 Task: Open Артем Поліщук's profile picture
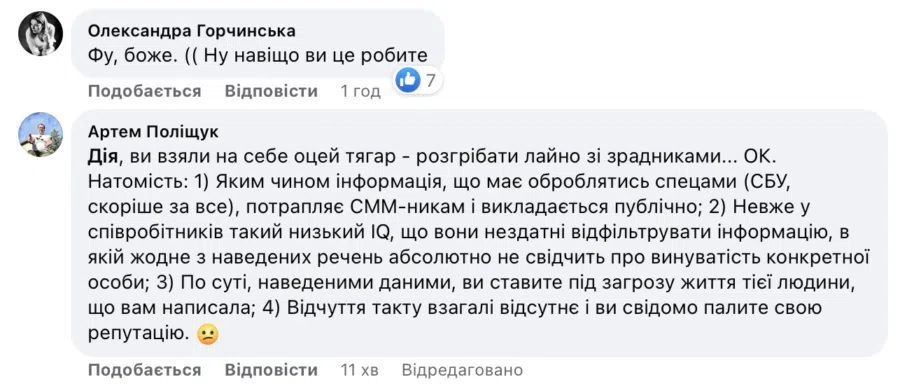coord(41,134)
